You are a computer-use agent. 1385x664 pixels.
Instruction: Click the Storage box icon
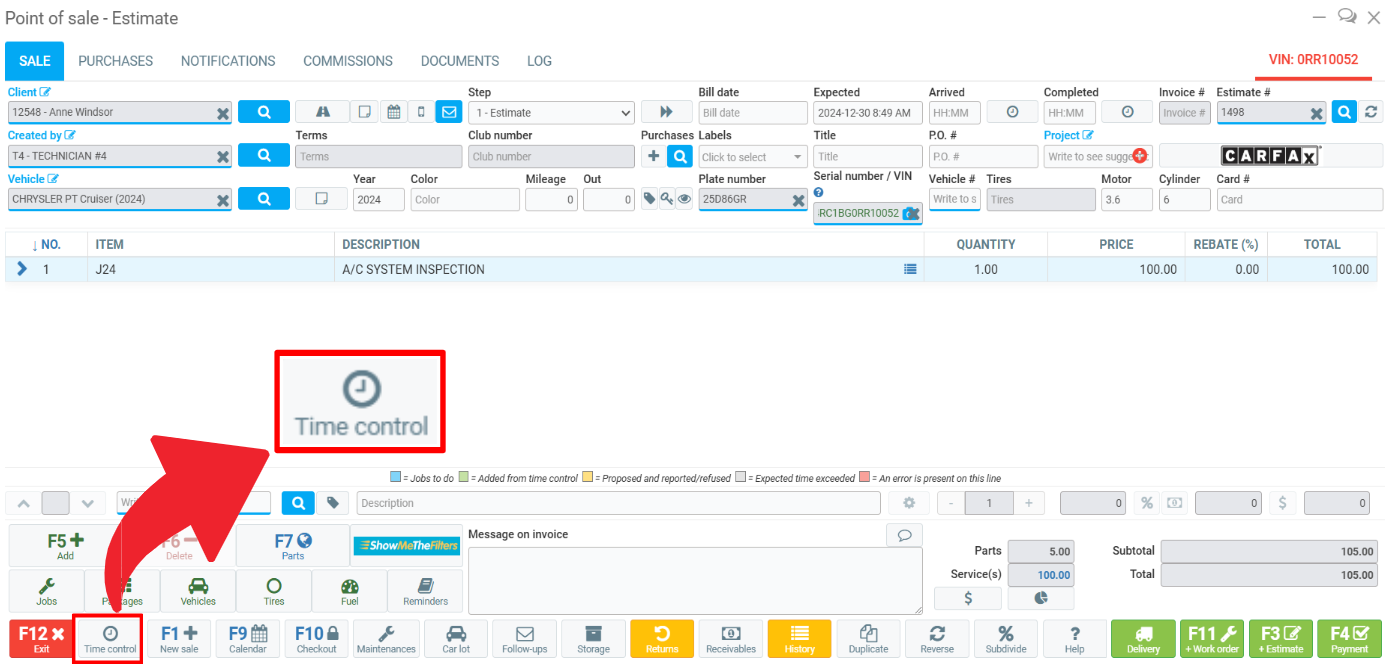click(593, 638)
